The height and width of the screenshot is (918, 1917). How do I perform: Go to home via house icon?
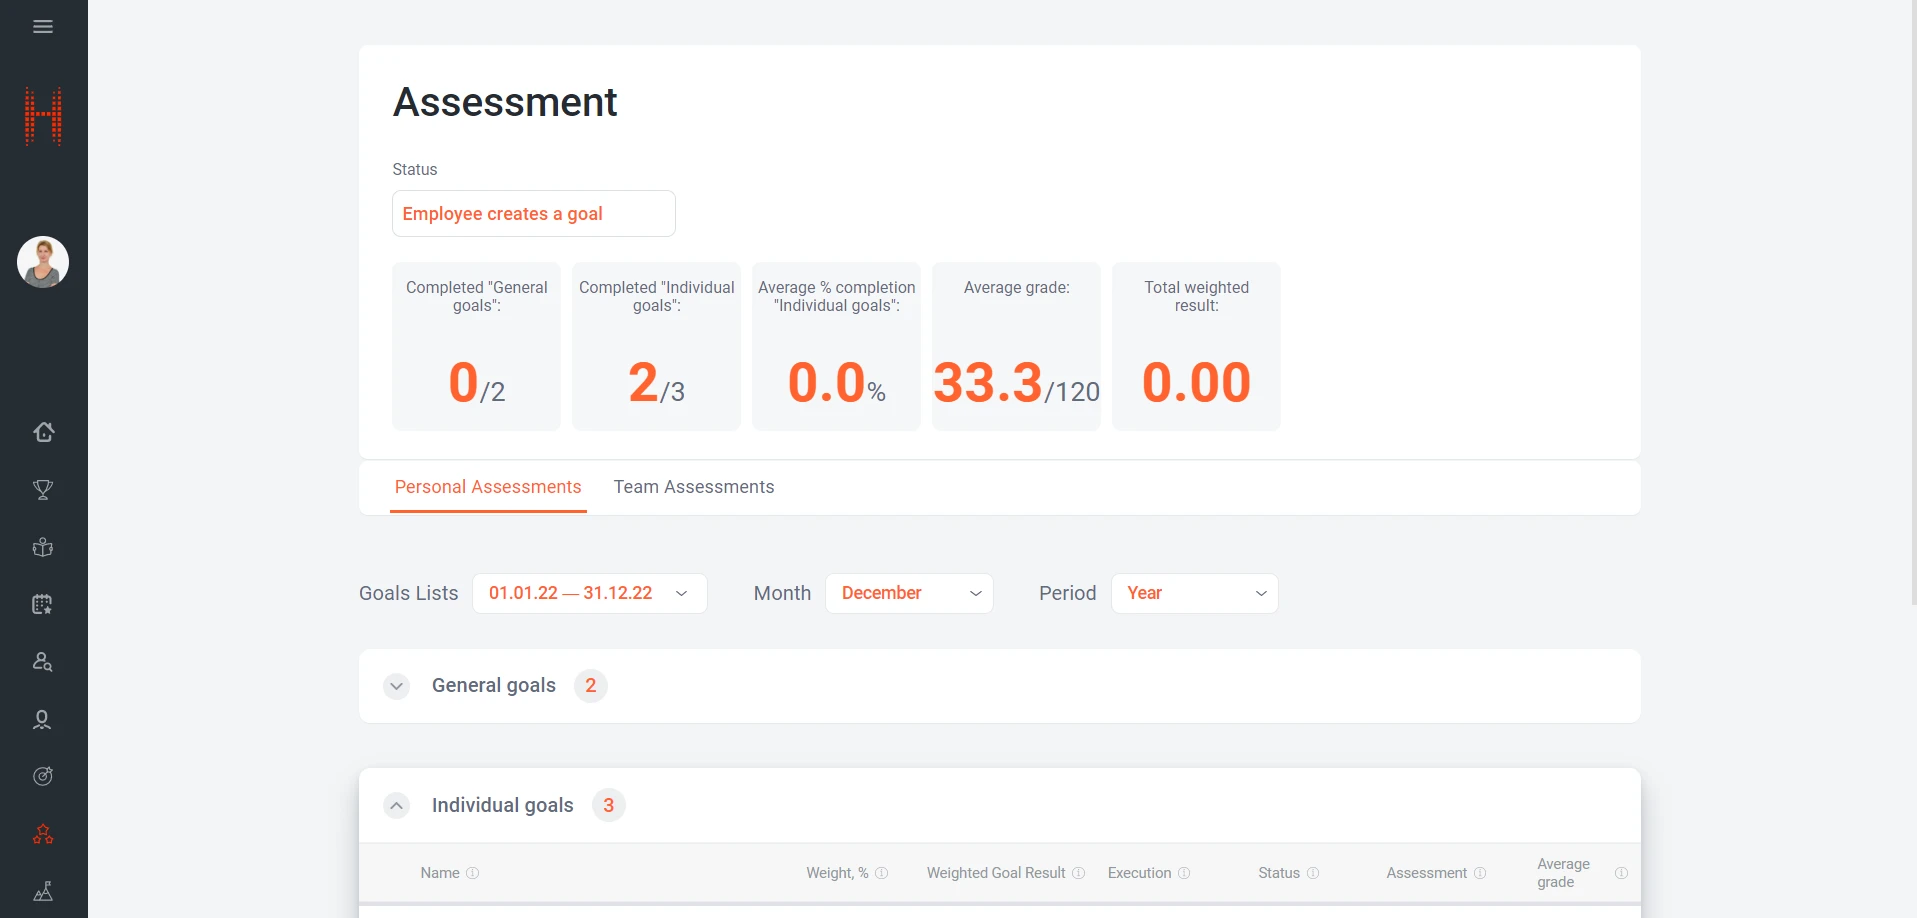43,432
